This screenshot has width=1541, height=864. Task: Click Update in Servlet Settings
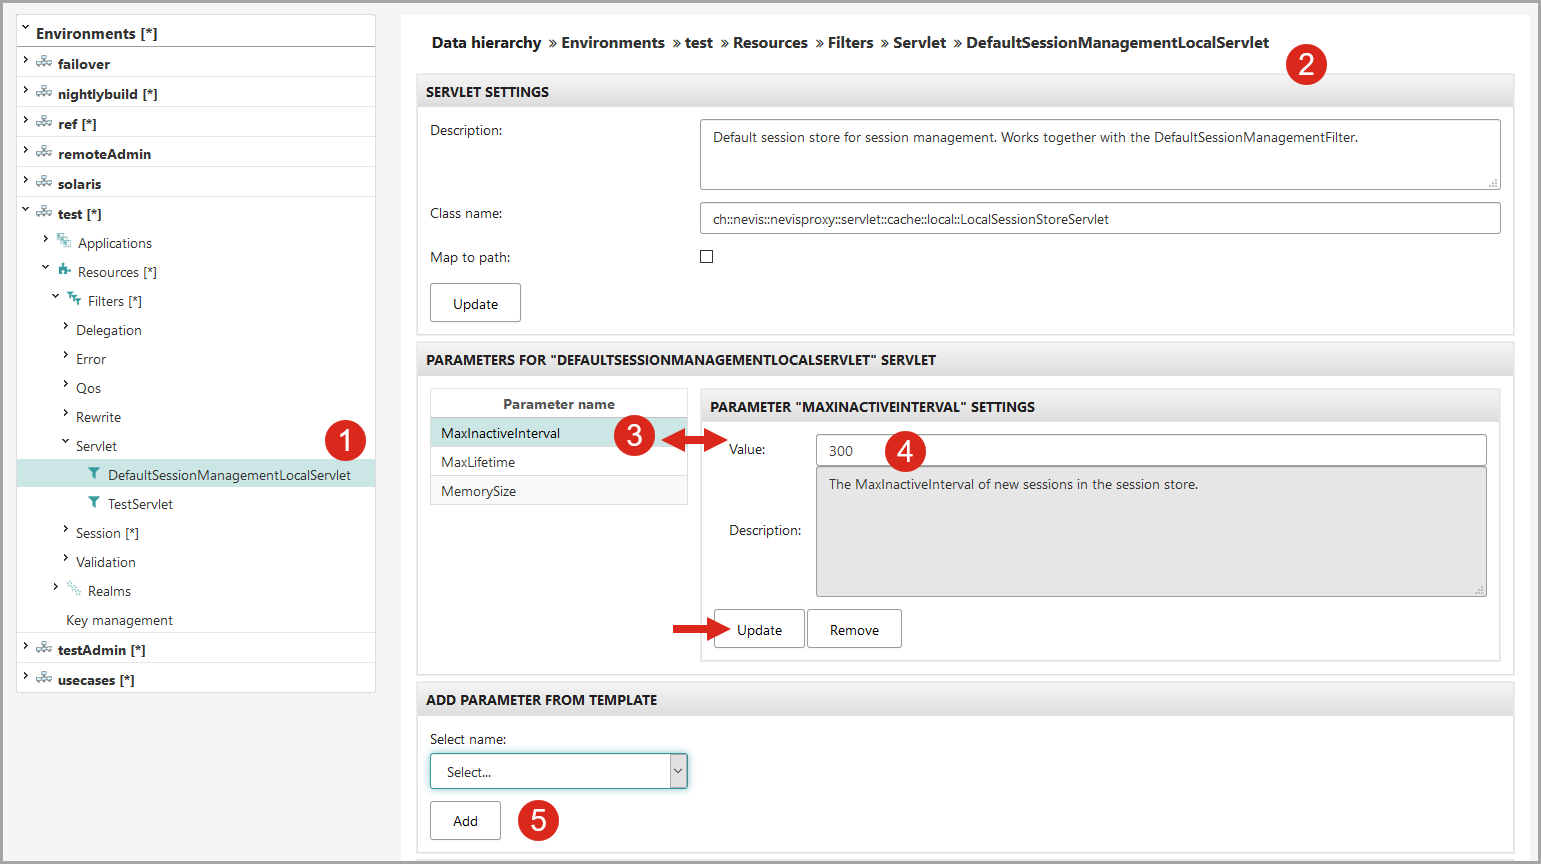475,303
